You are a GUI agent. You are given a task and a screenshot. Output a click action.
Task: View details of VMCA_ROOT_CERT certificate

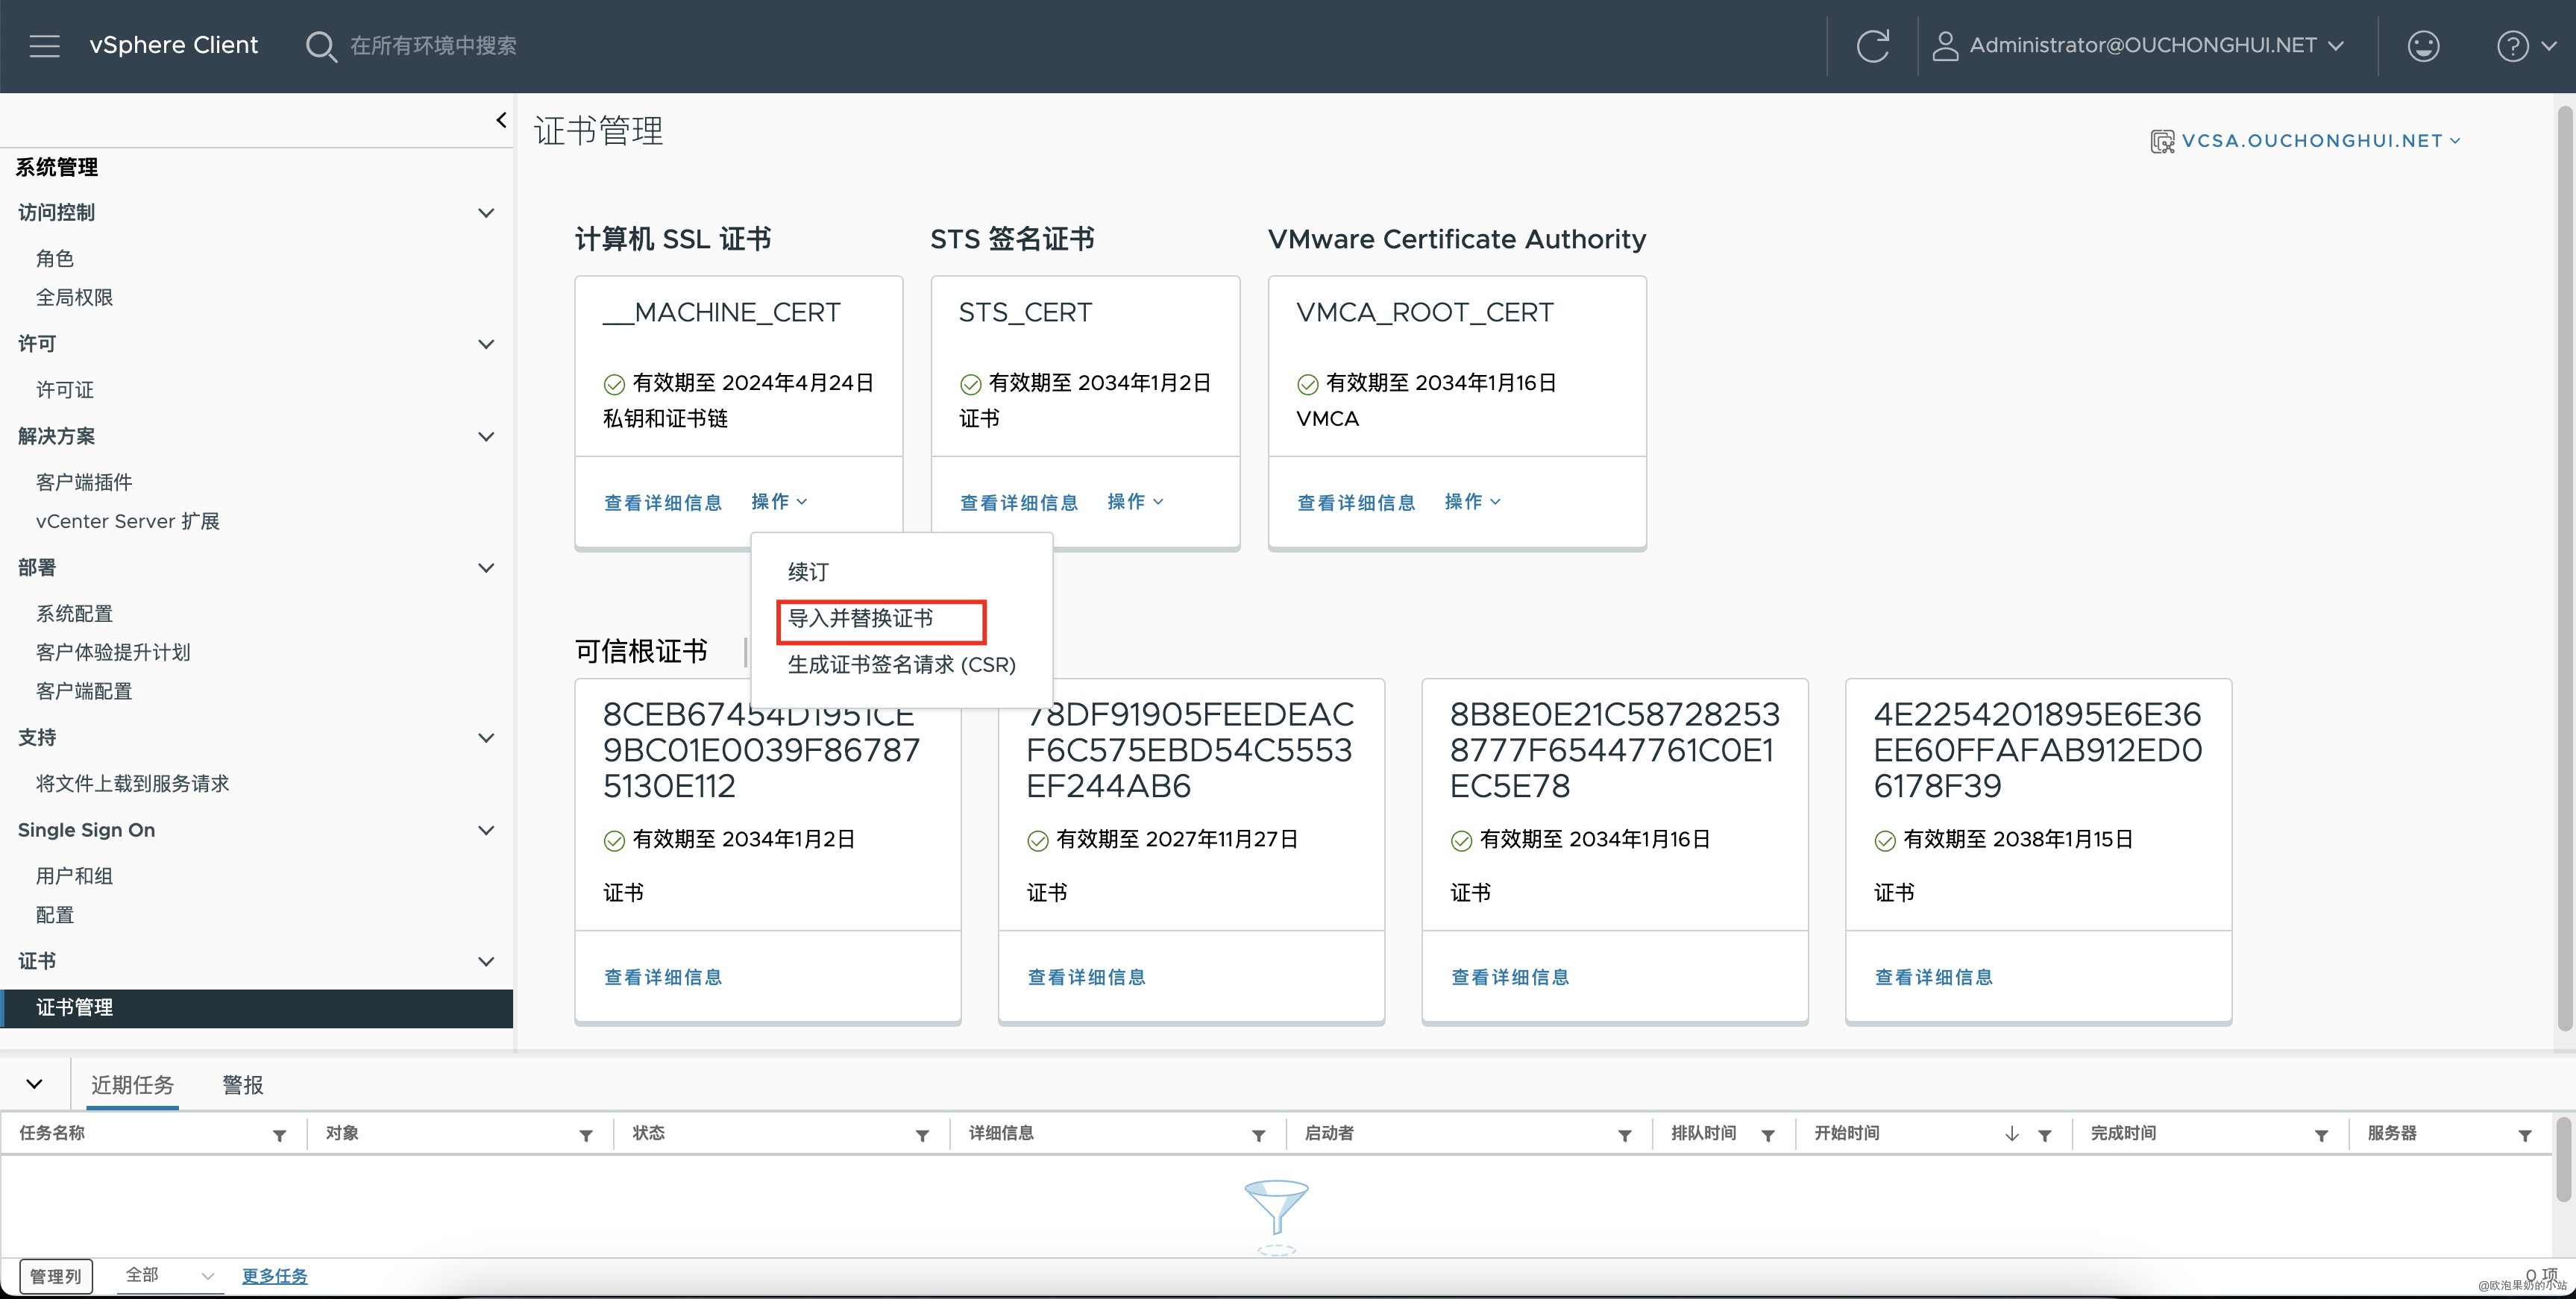pyautogui.click(x=1356, y=503)
